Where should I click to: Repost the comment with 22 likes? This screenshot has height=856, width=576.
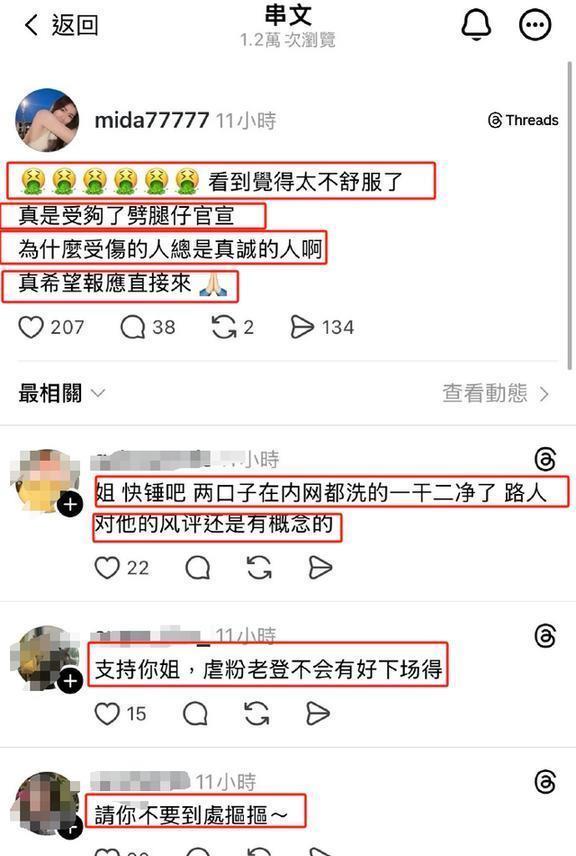[259, 567]
